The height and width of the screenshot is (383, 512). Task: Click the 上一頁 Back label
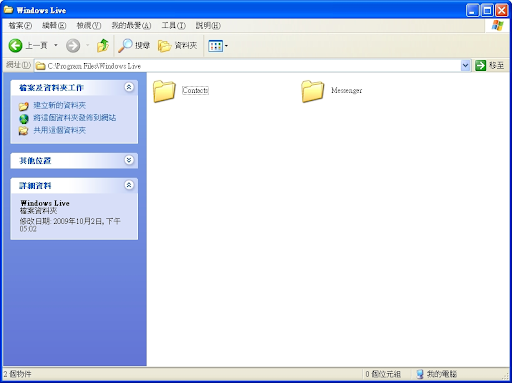pos(37,45)
